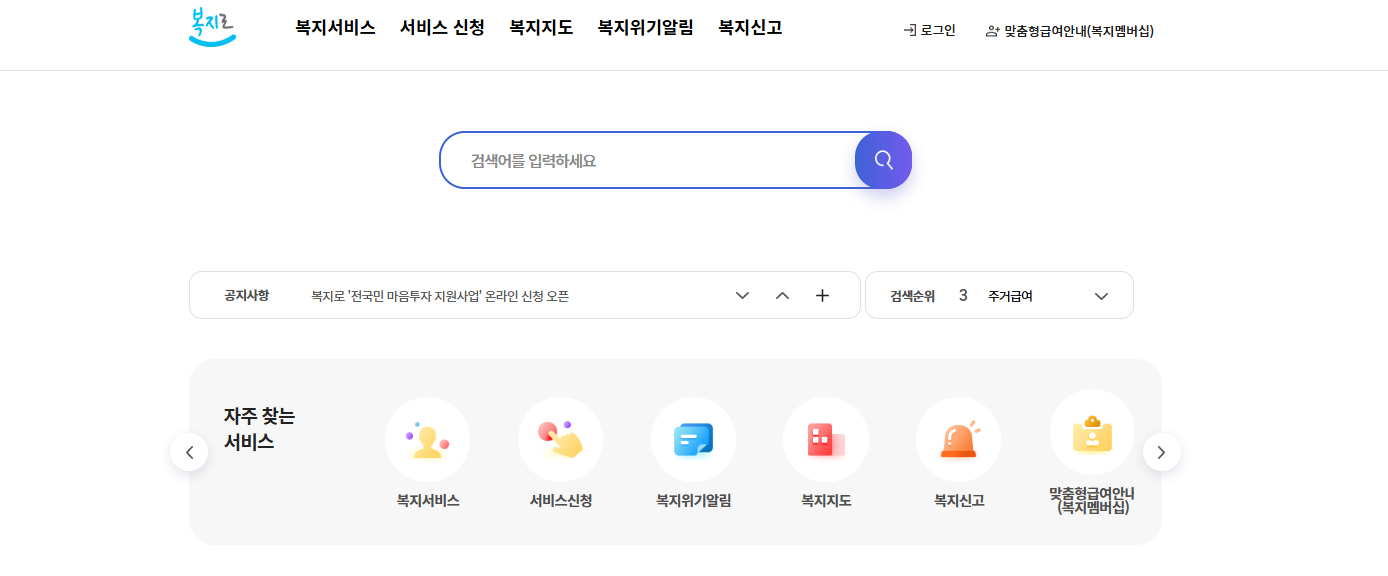This screenshot has height=576, width=1388.
Task: Expand the 검색순위 ranking dropdown
Action: pos(1101,296)
